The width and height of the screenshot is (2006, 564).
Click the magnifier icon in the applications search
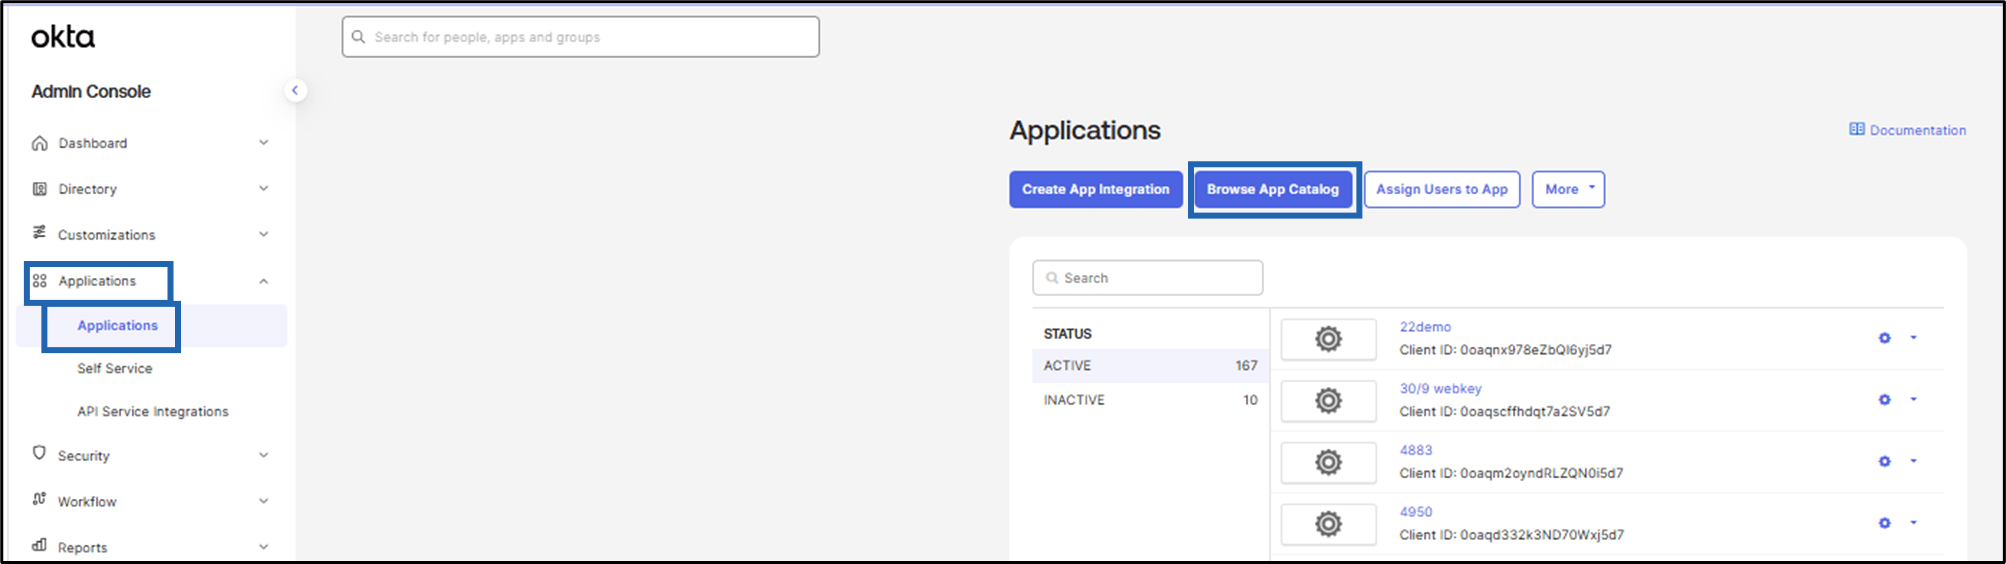click(x=1052, y=278)
